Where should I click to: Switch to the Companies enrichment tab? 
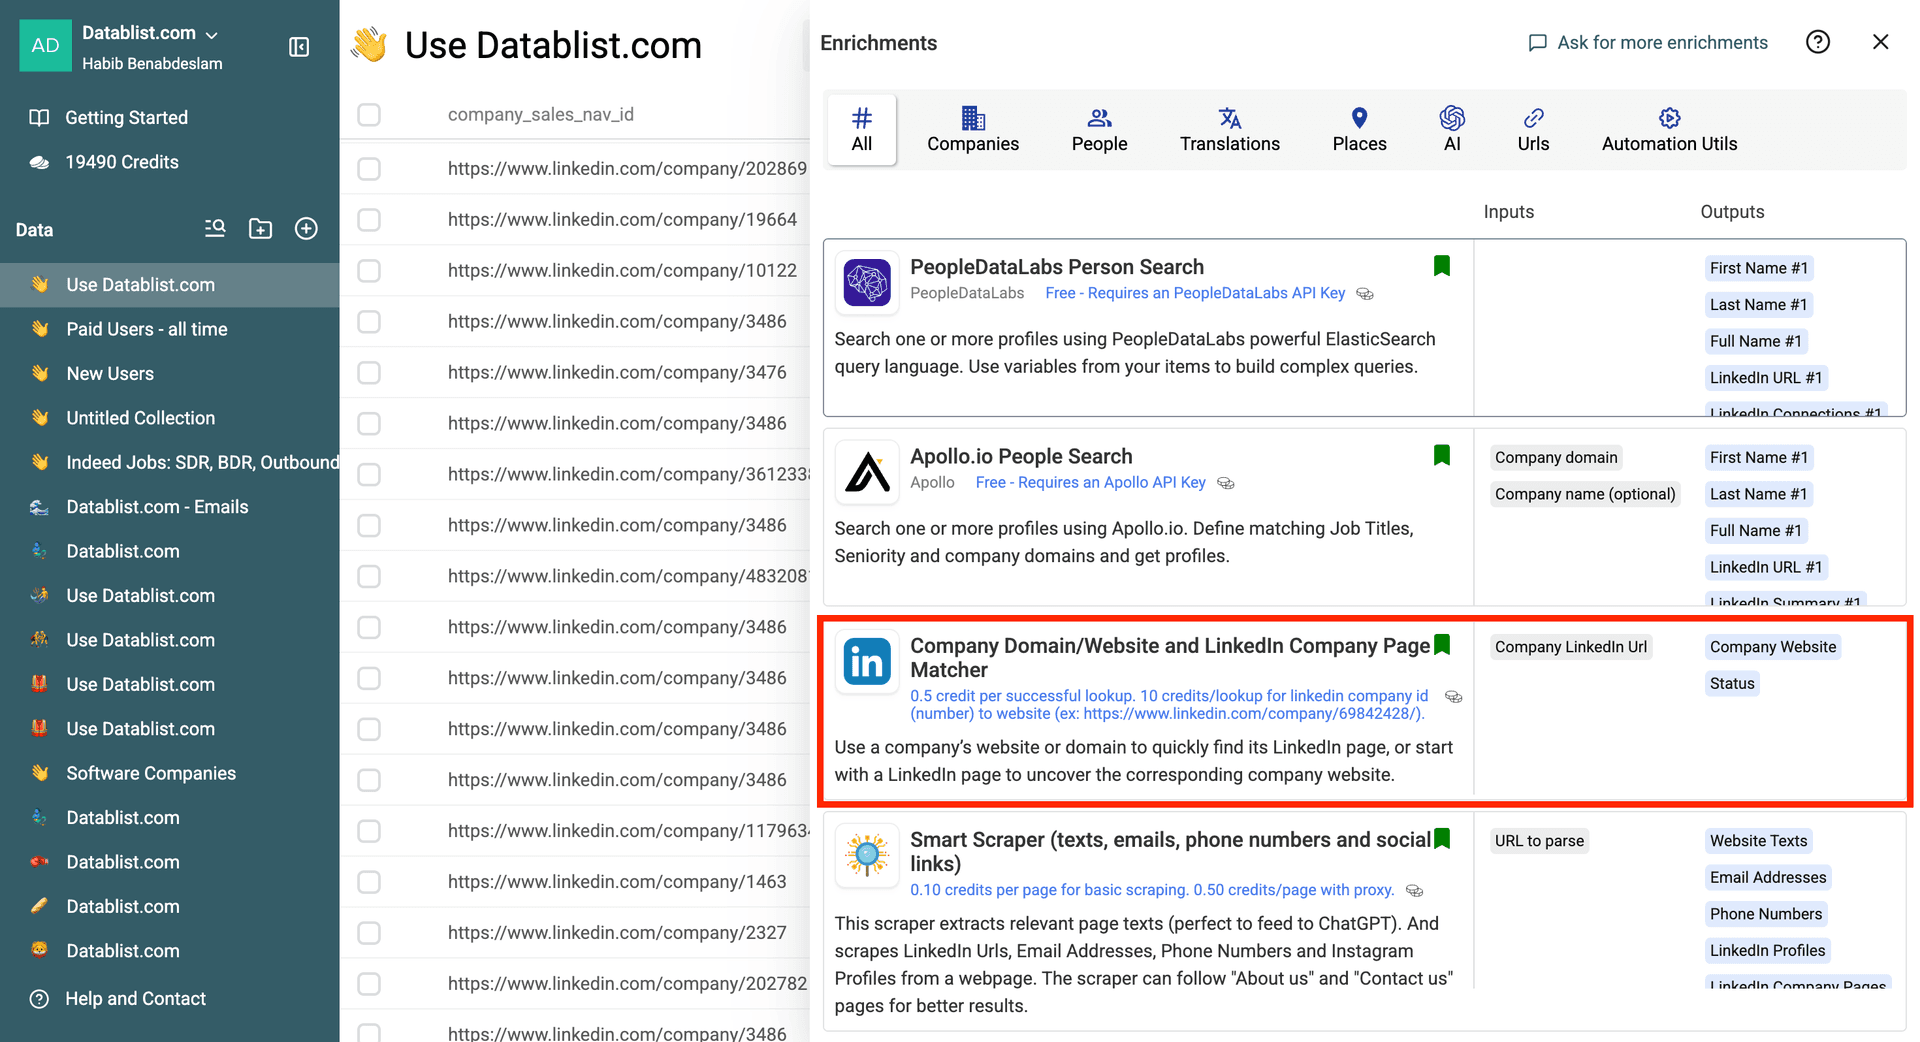pos(972,129)
